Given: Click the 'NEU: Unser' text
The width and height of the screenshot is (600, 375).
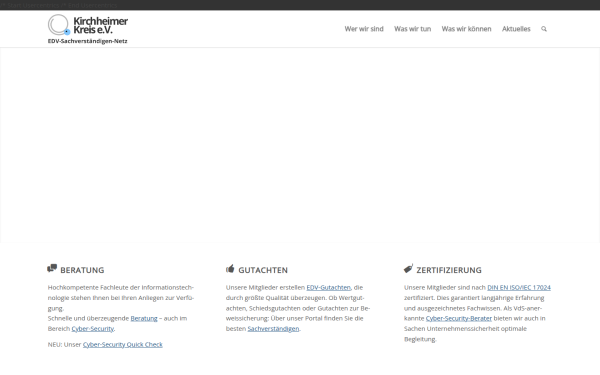Looking at the screenshot, I should (64, 344).
